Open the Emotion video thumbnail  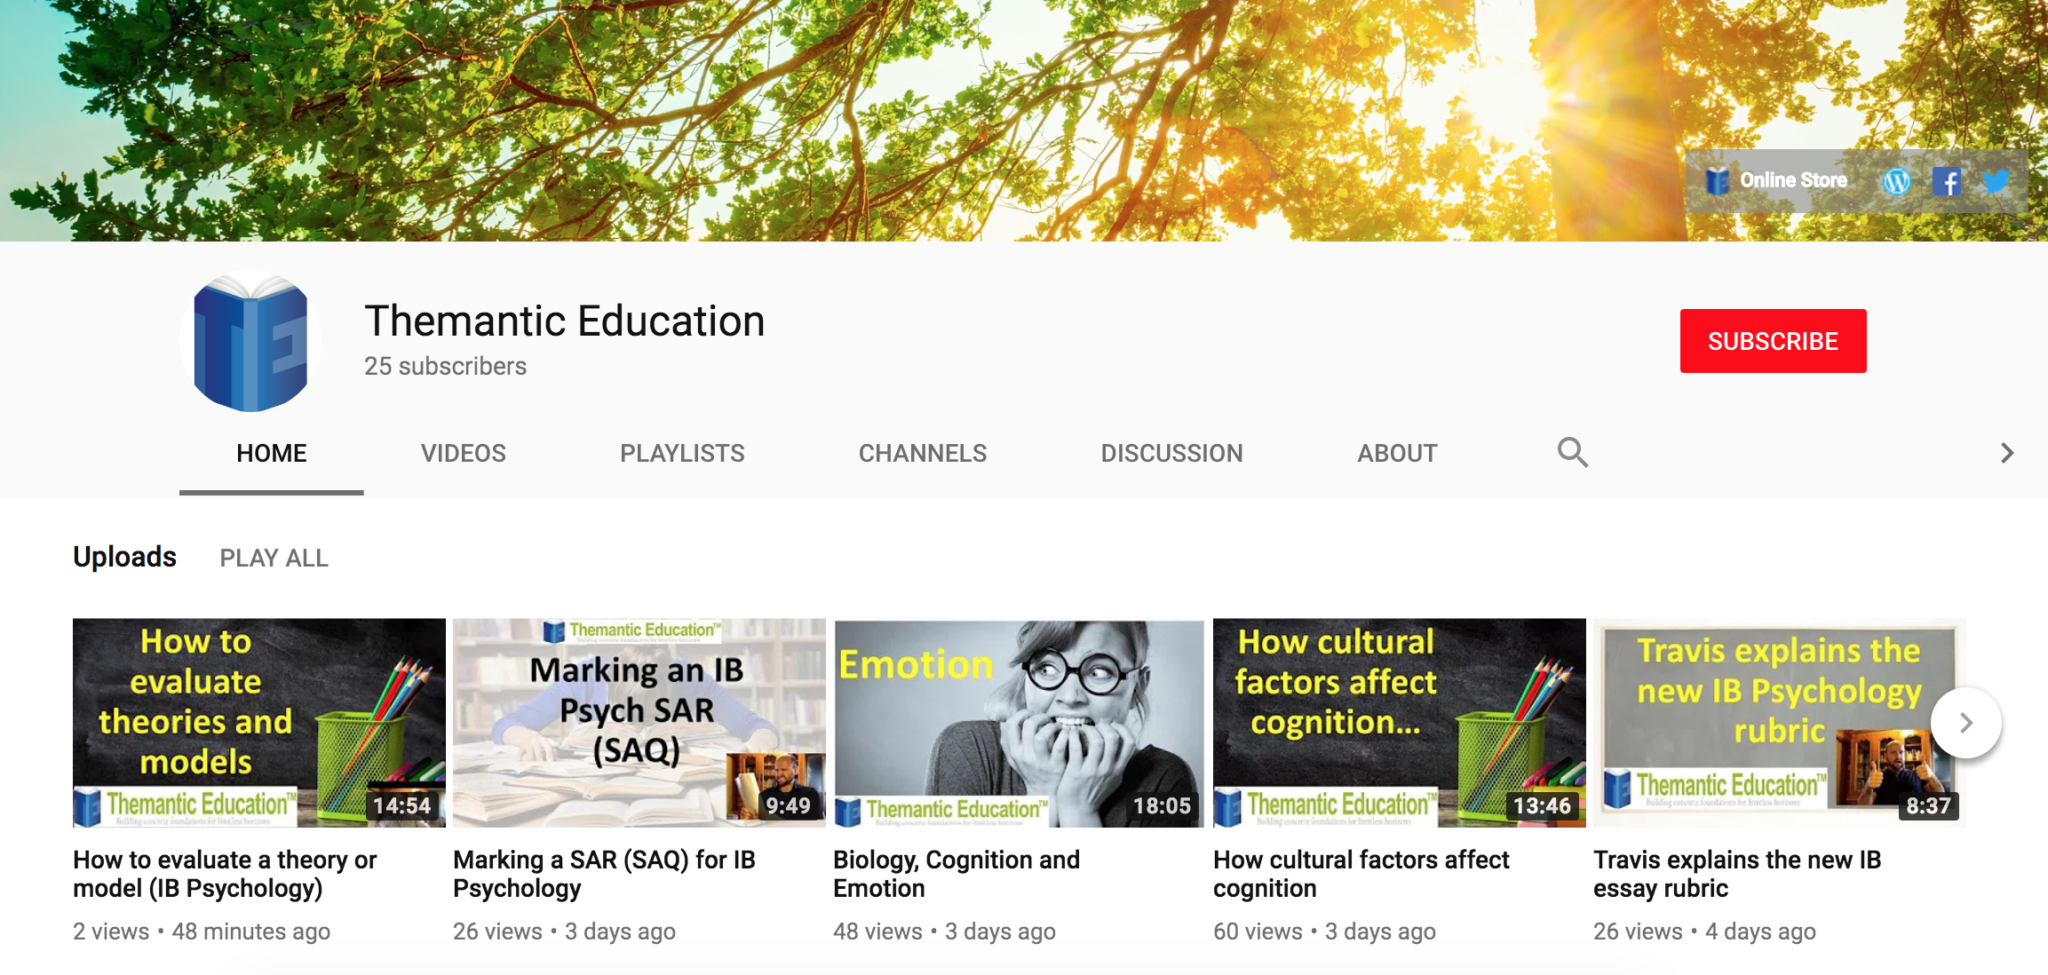click(1019, 723)
